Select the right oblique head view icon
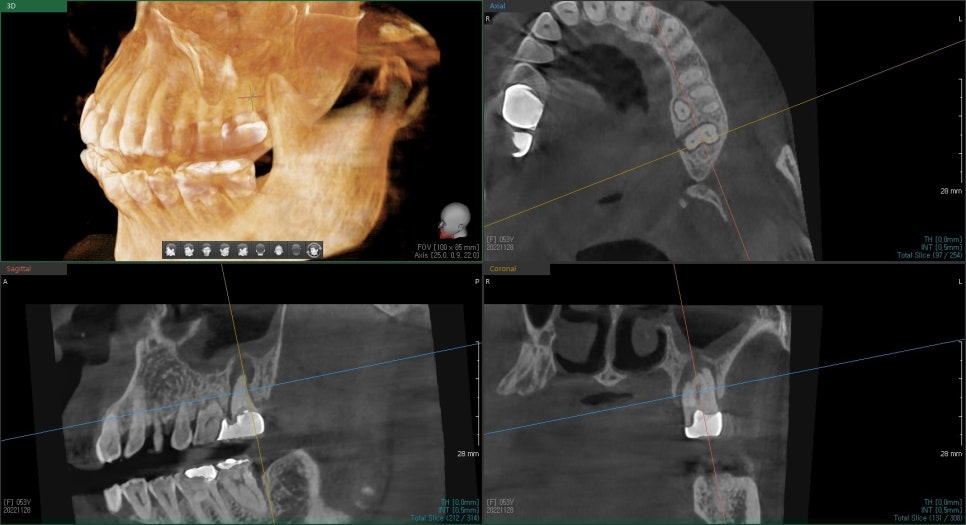The width and height of the screenshot is (966, 525). click(x=189, y=250)
